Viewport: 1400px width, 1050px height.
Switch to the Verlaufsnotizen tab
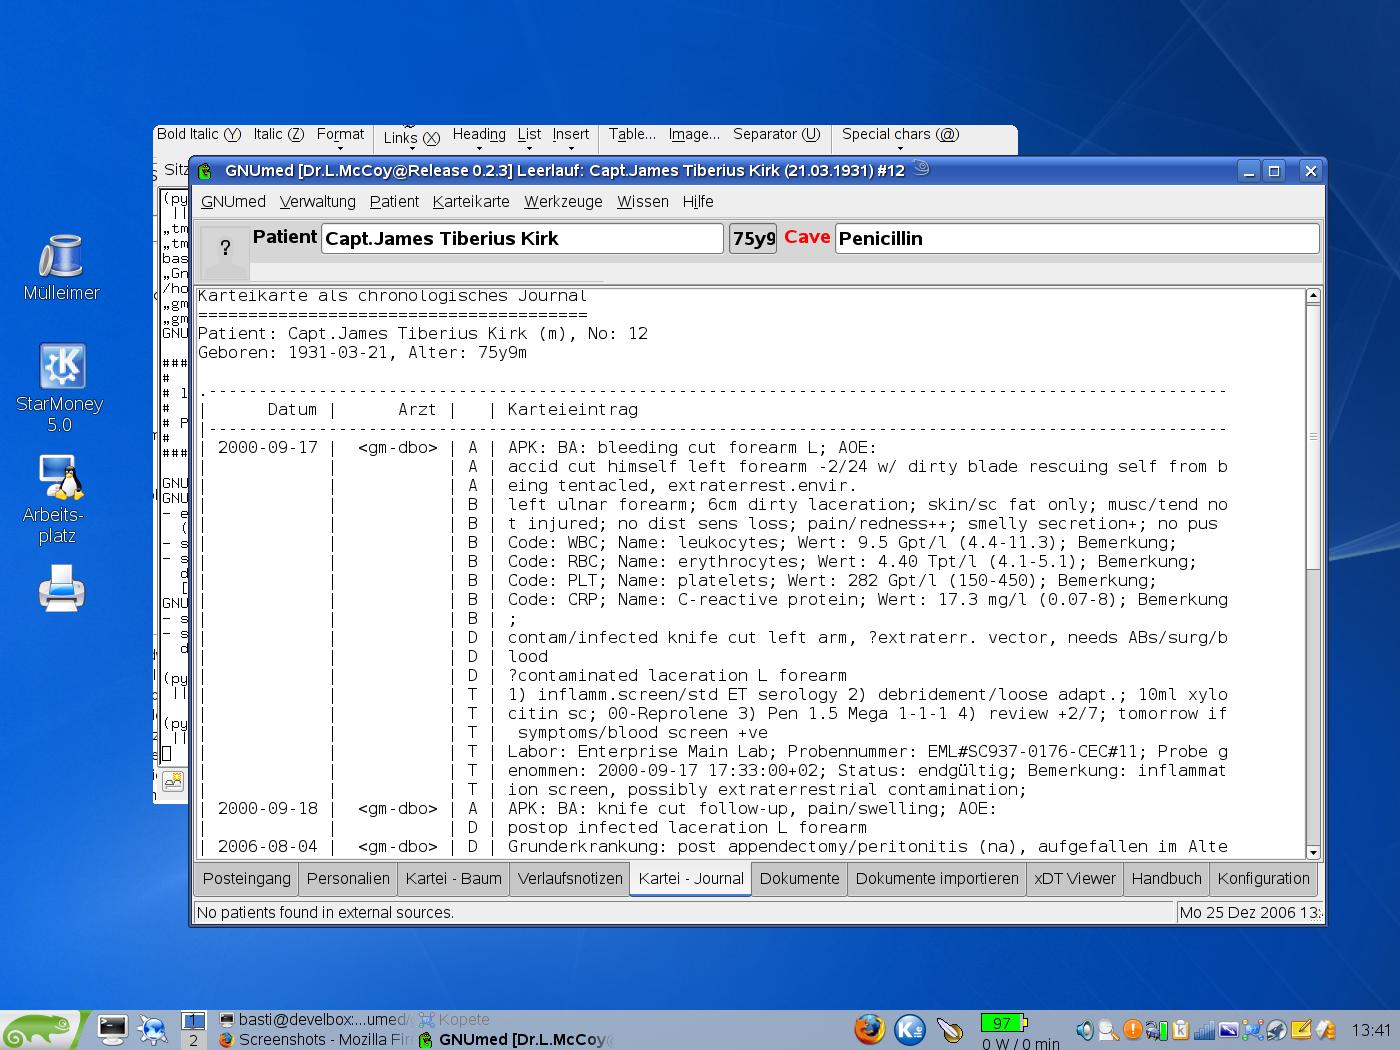[x=570, y=878]
